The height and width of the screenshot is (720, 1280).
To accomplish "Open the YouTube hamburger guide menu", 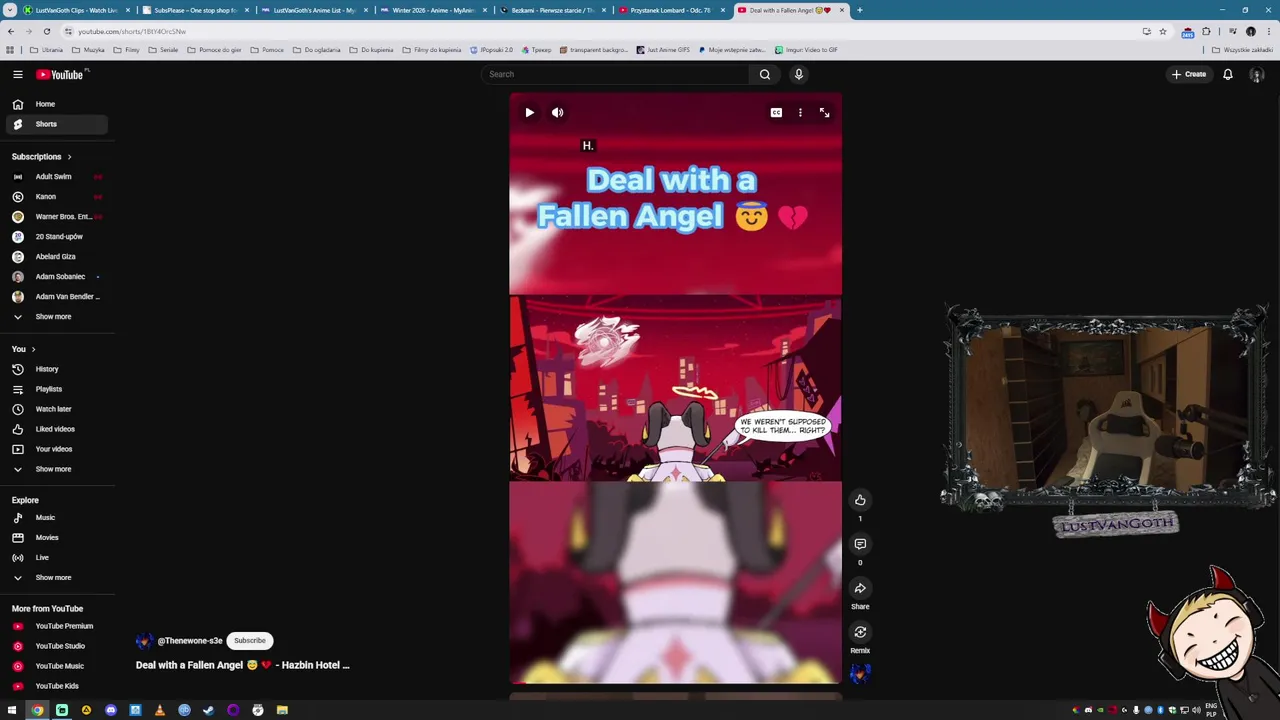I will coord(17,74).
